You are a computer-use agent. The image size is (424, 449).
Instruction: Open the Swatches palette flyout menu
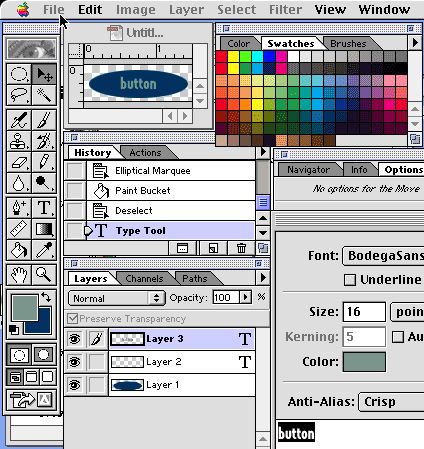(415, 43)
